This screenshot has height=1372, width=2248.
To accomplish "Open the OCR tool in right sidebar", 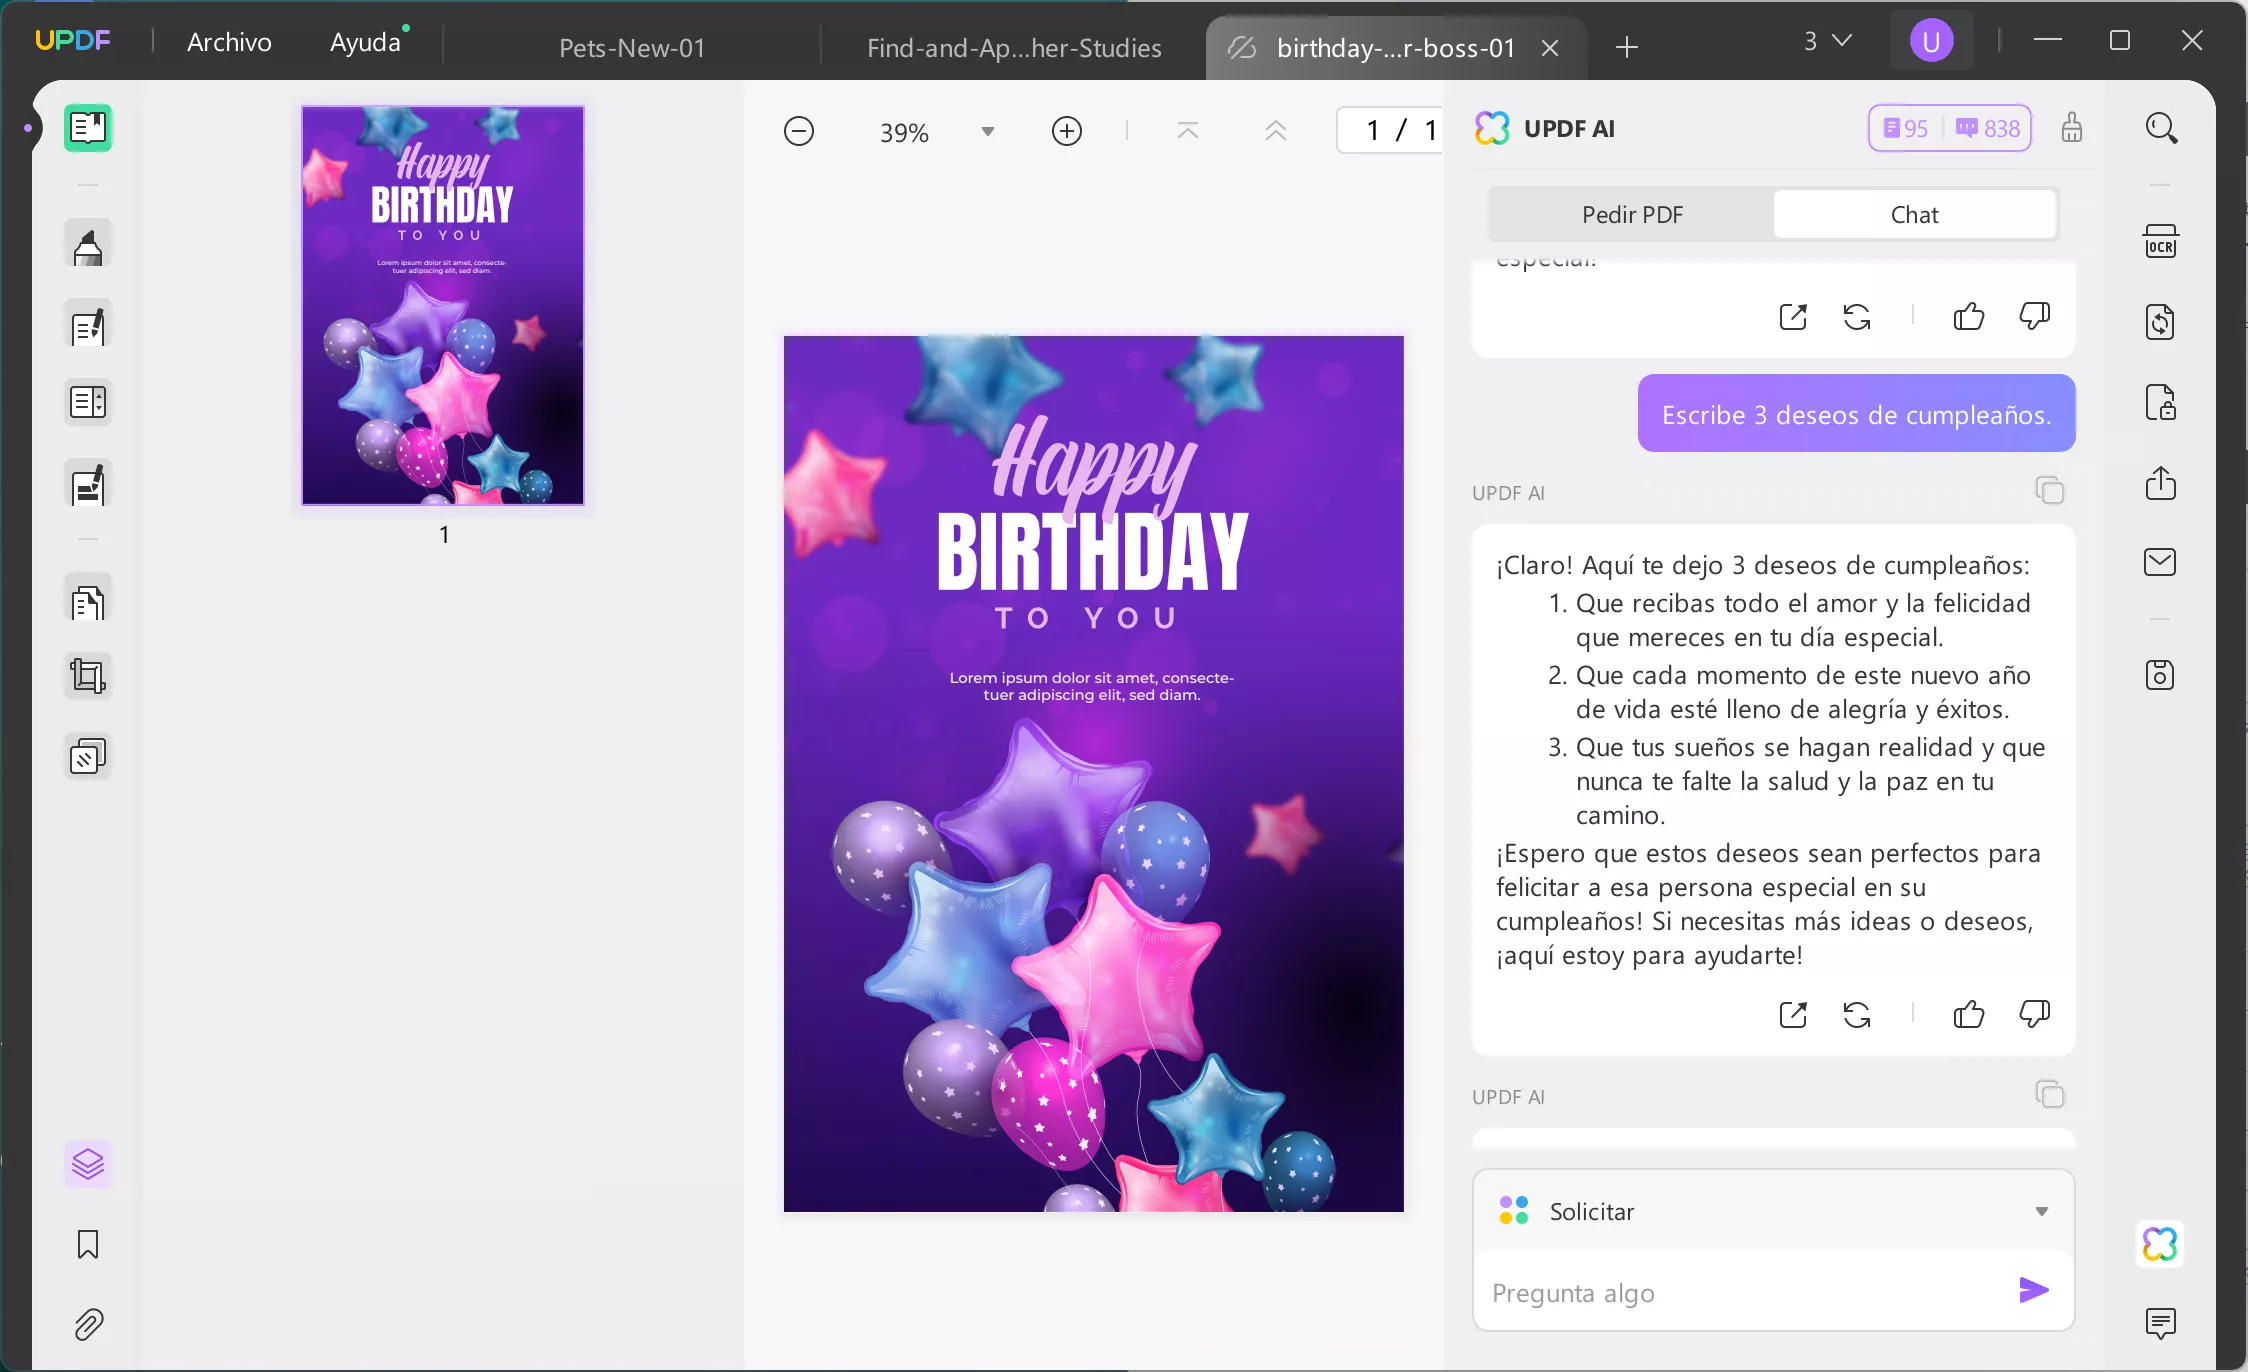I will (x=2160, y=243).
